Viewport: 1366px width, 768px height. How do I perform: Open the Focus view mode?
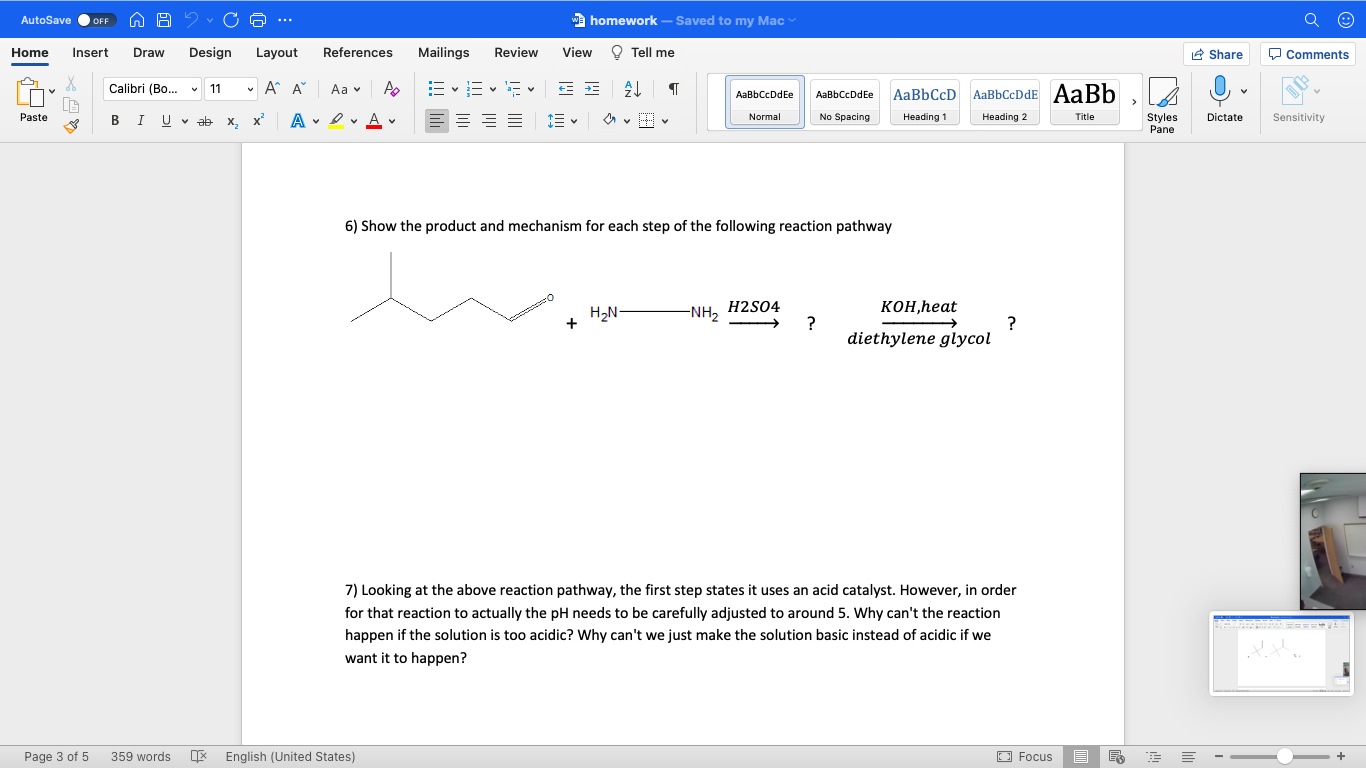tap(1025, 757)
